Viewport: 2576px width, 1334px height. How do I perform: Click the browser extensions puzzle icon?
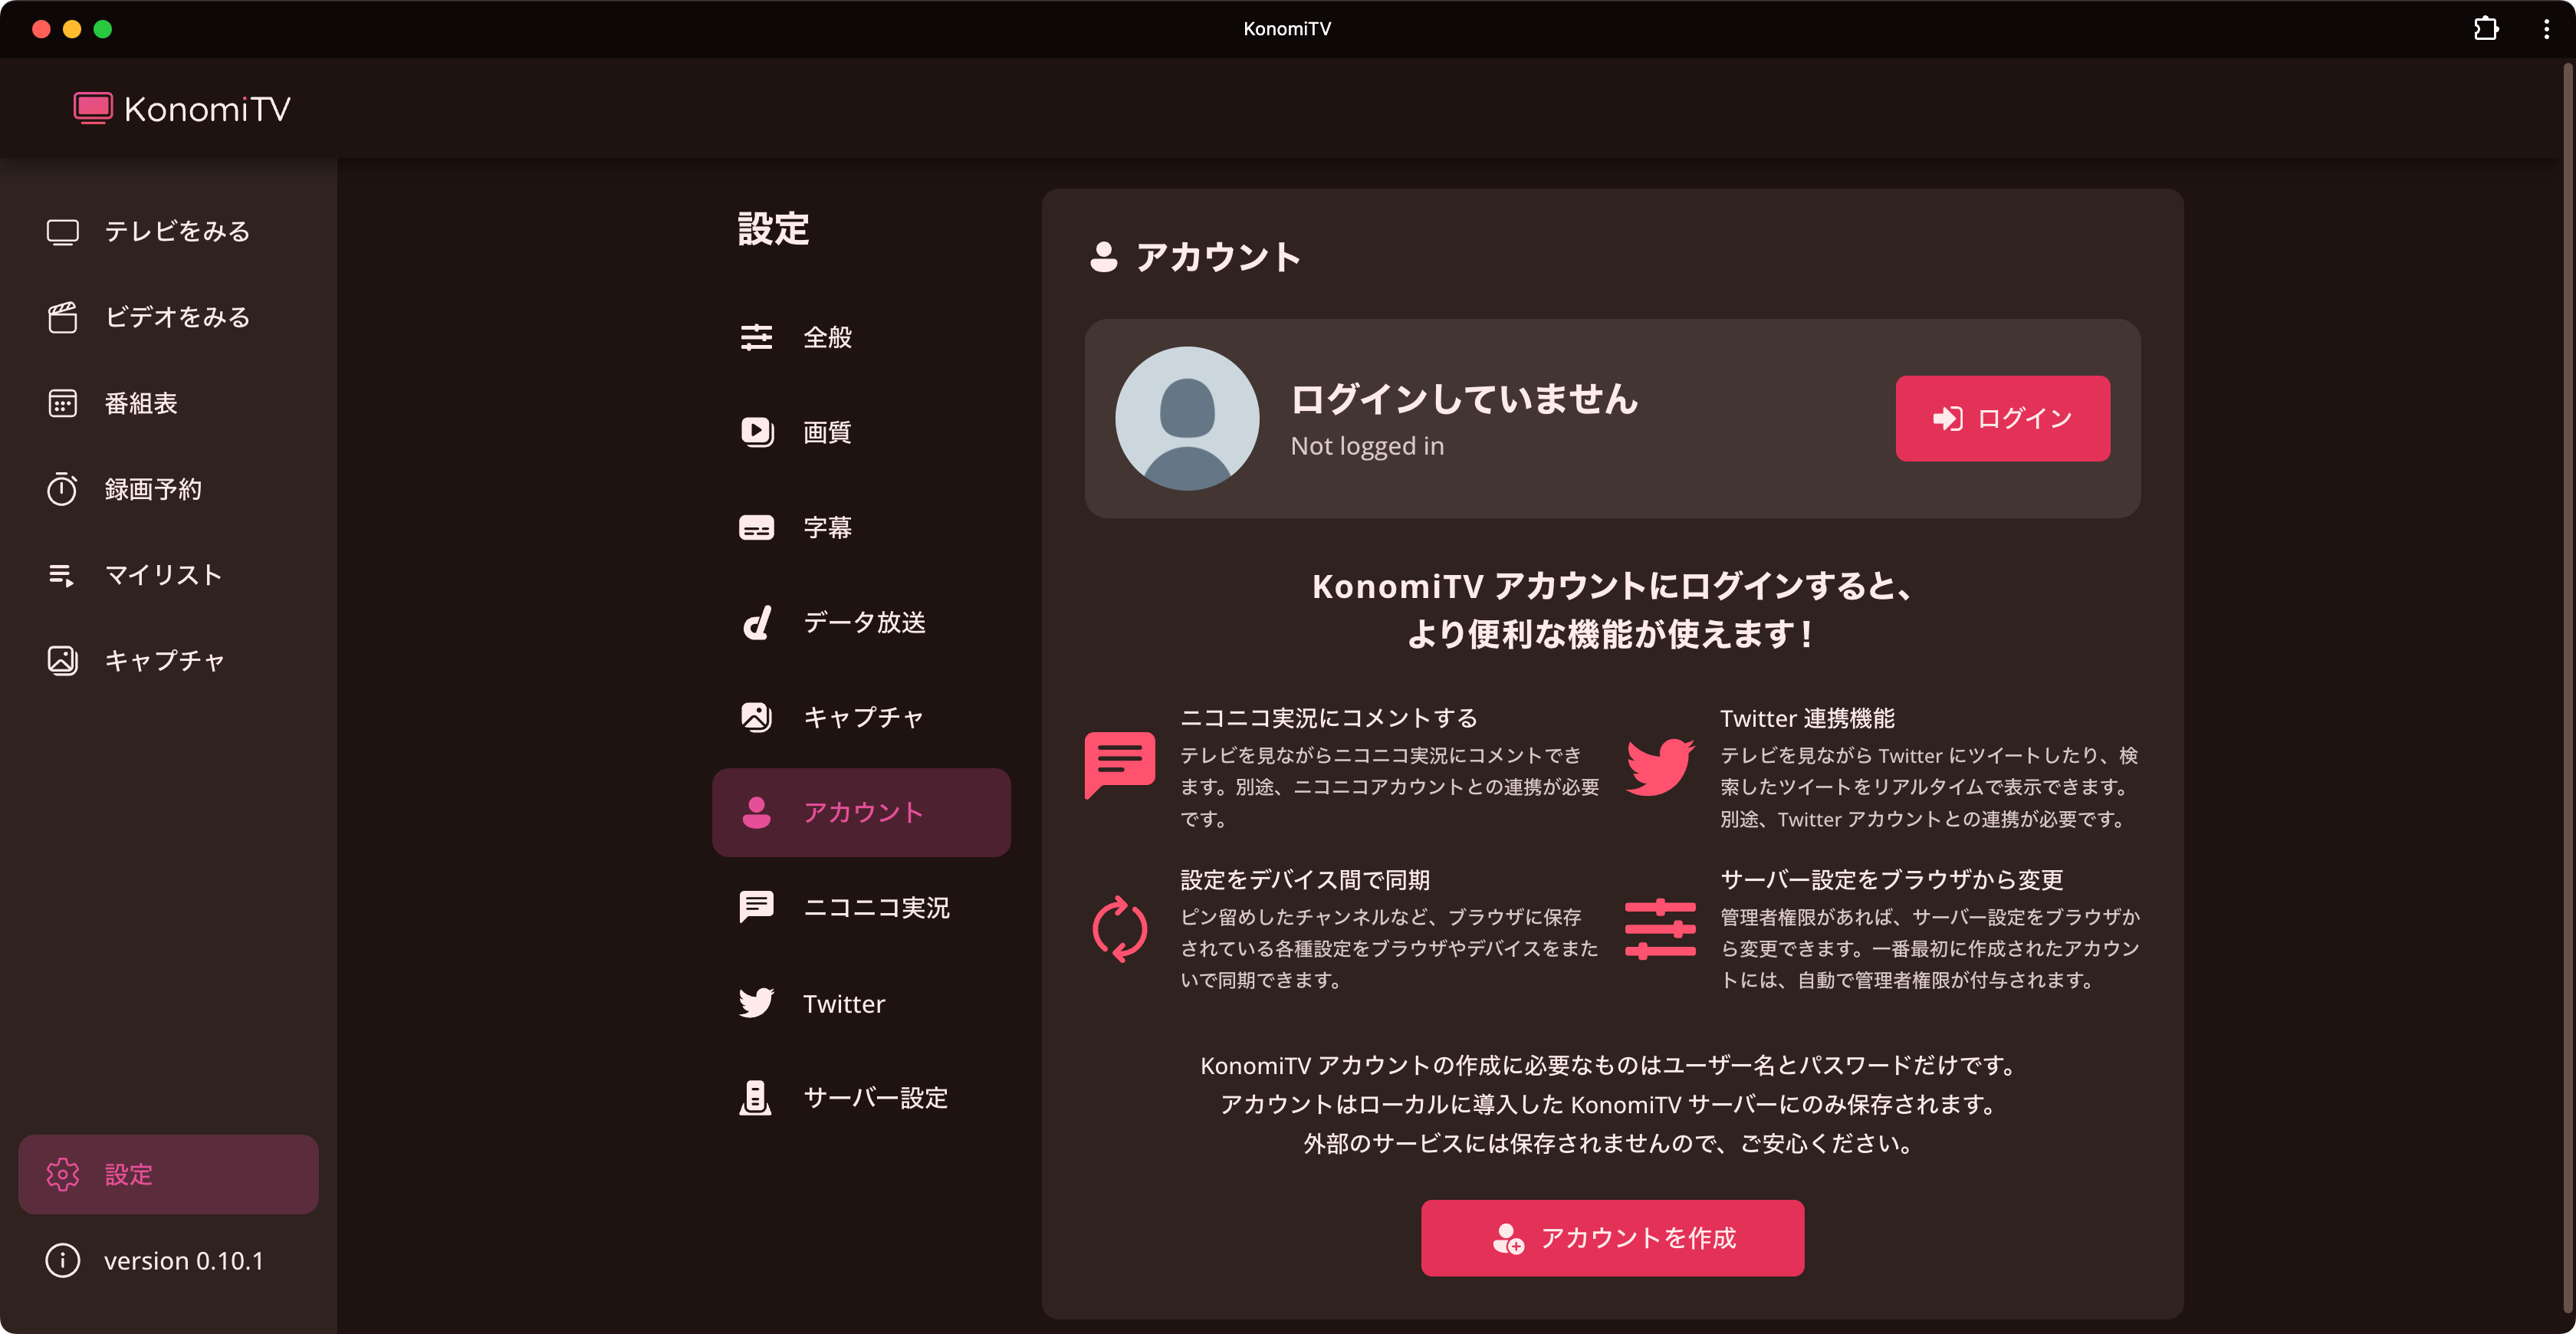pos(2486,29)
